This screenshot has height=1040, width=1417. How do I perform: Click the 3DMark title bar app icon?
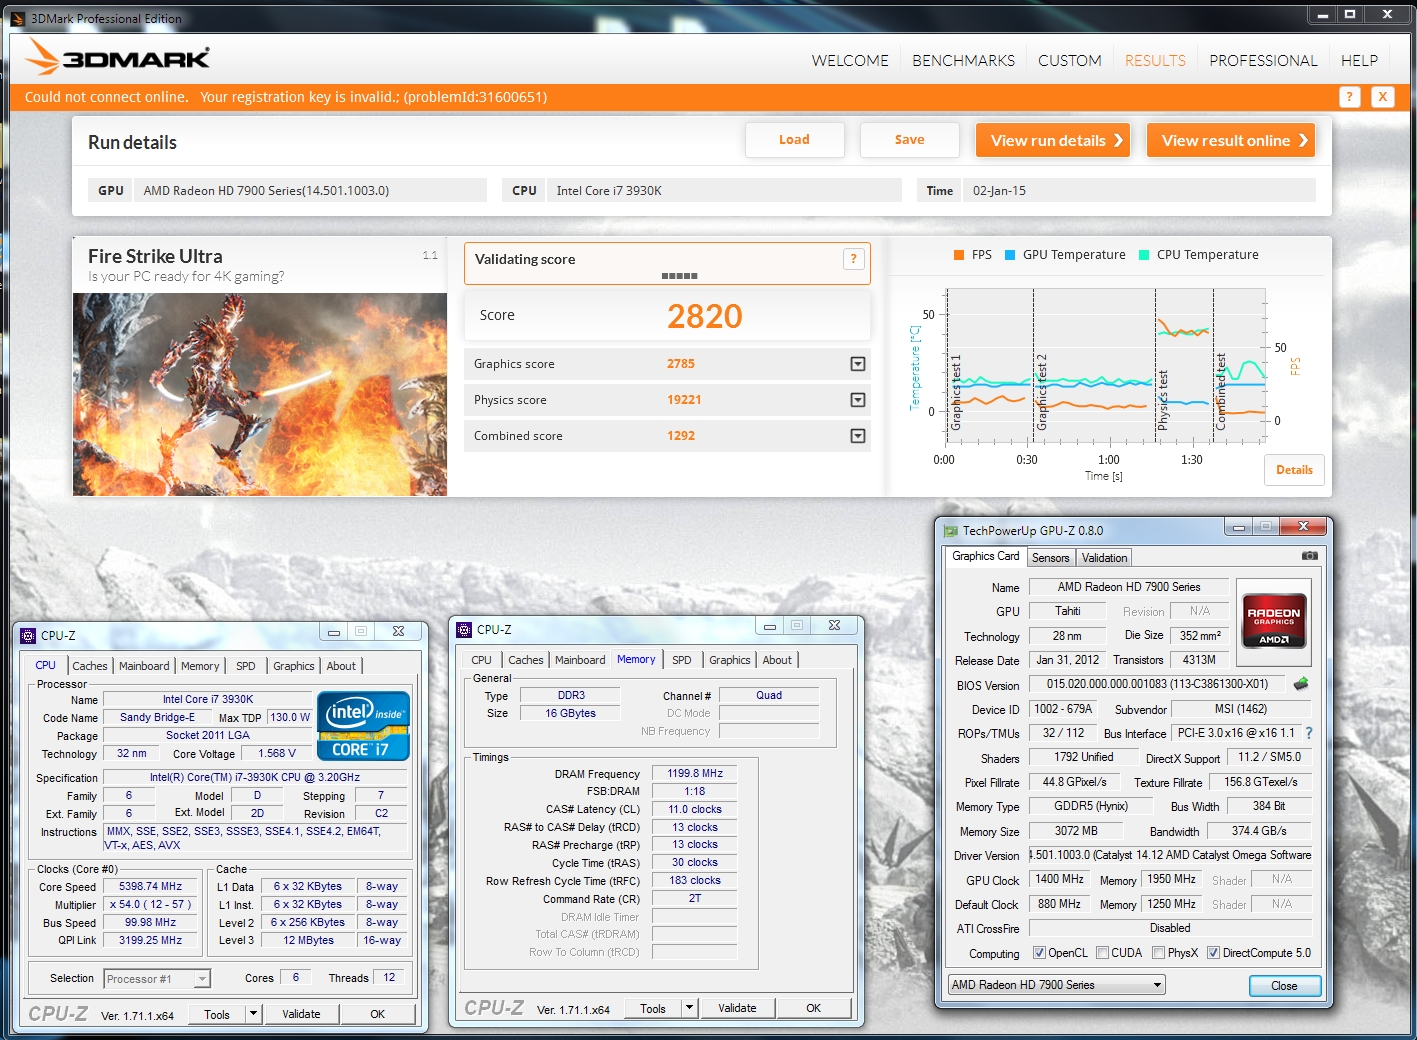[17, 18]
